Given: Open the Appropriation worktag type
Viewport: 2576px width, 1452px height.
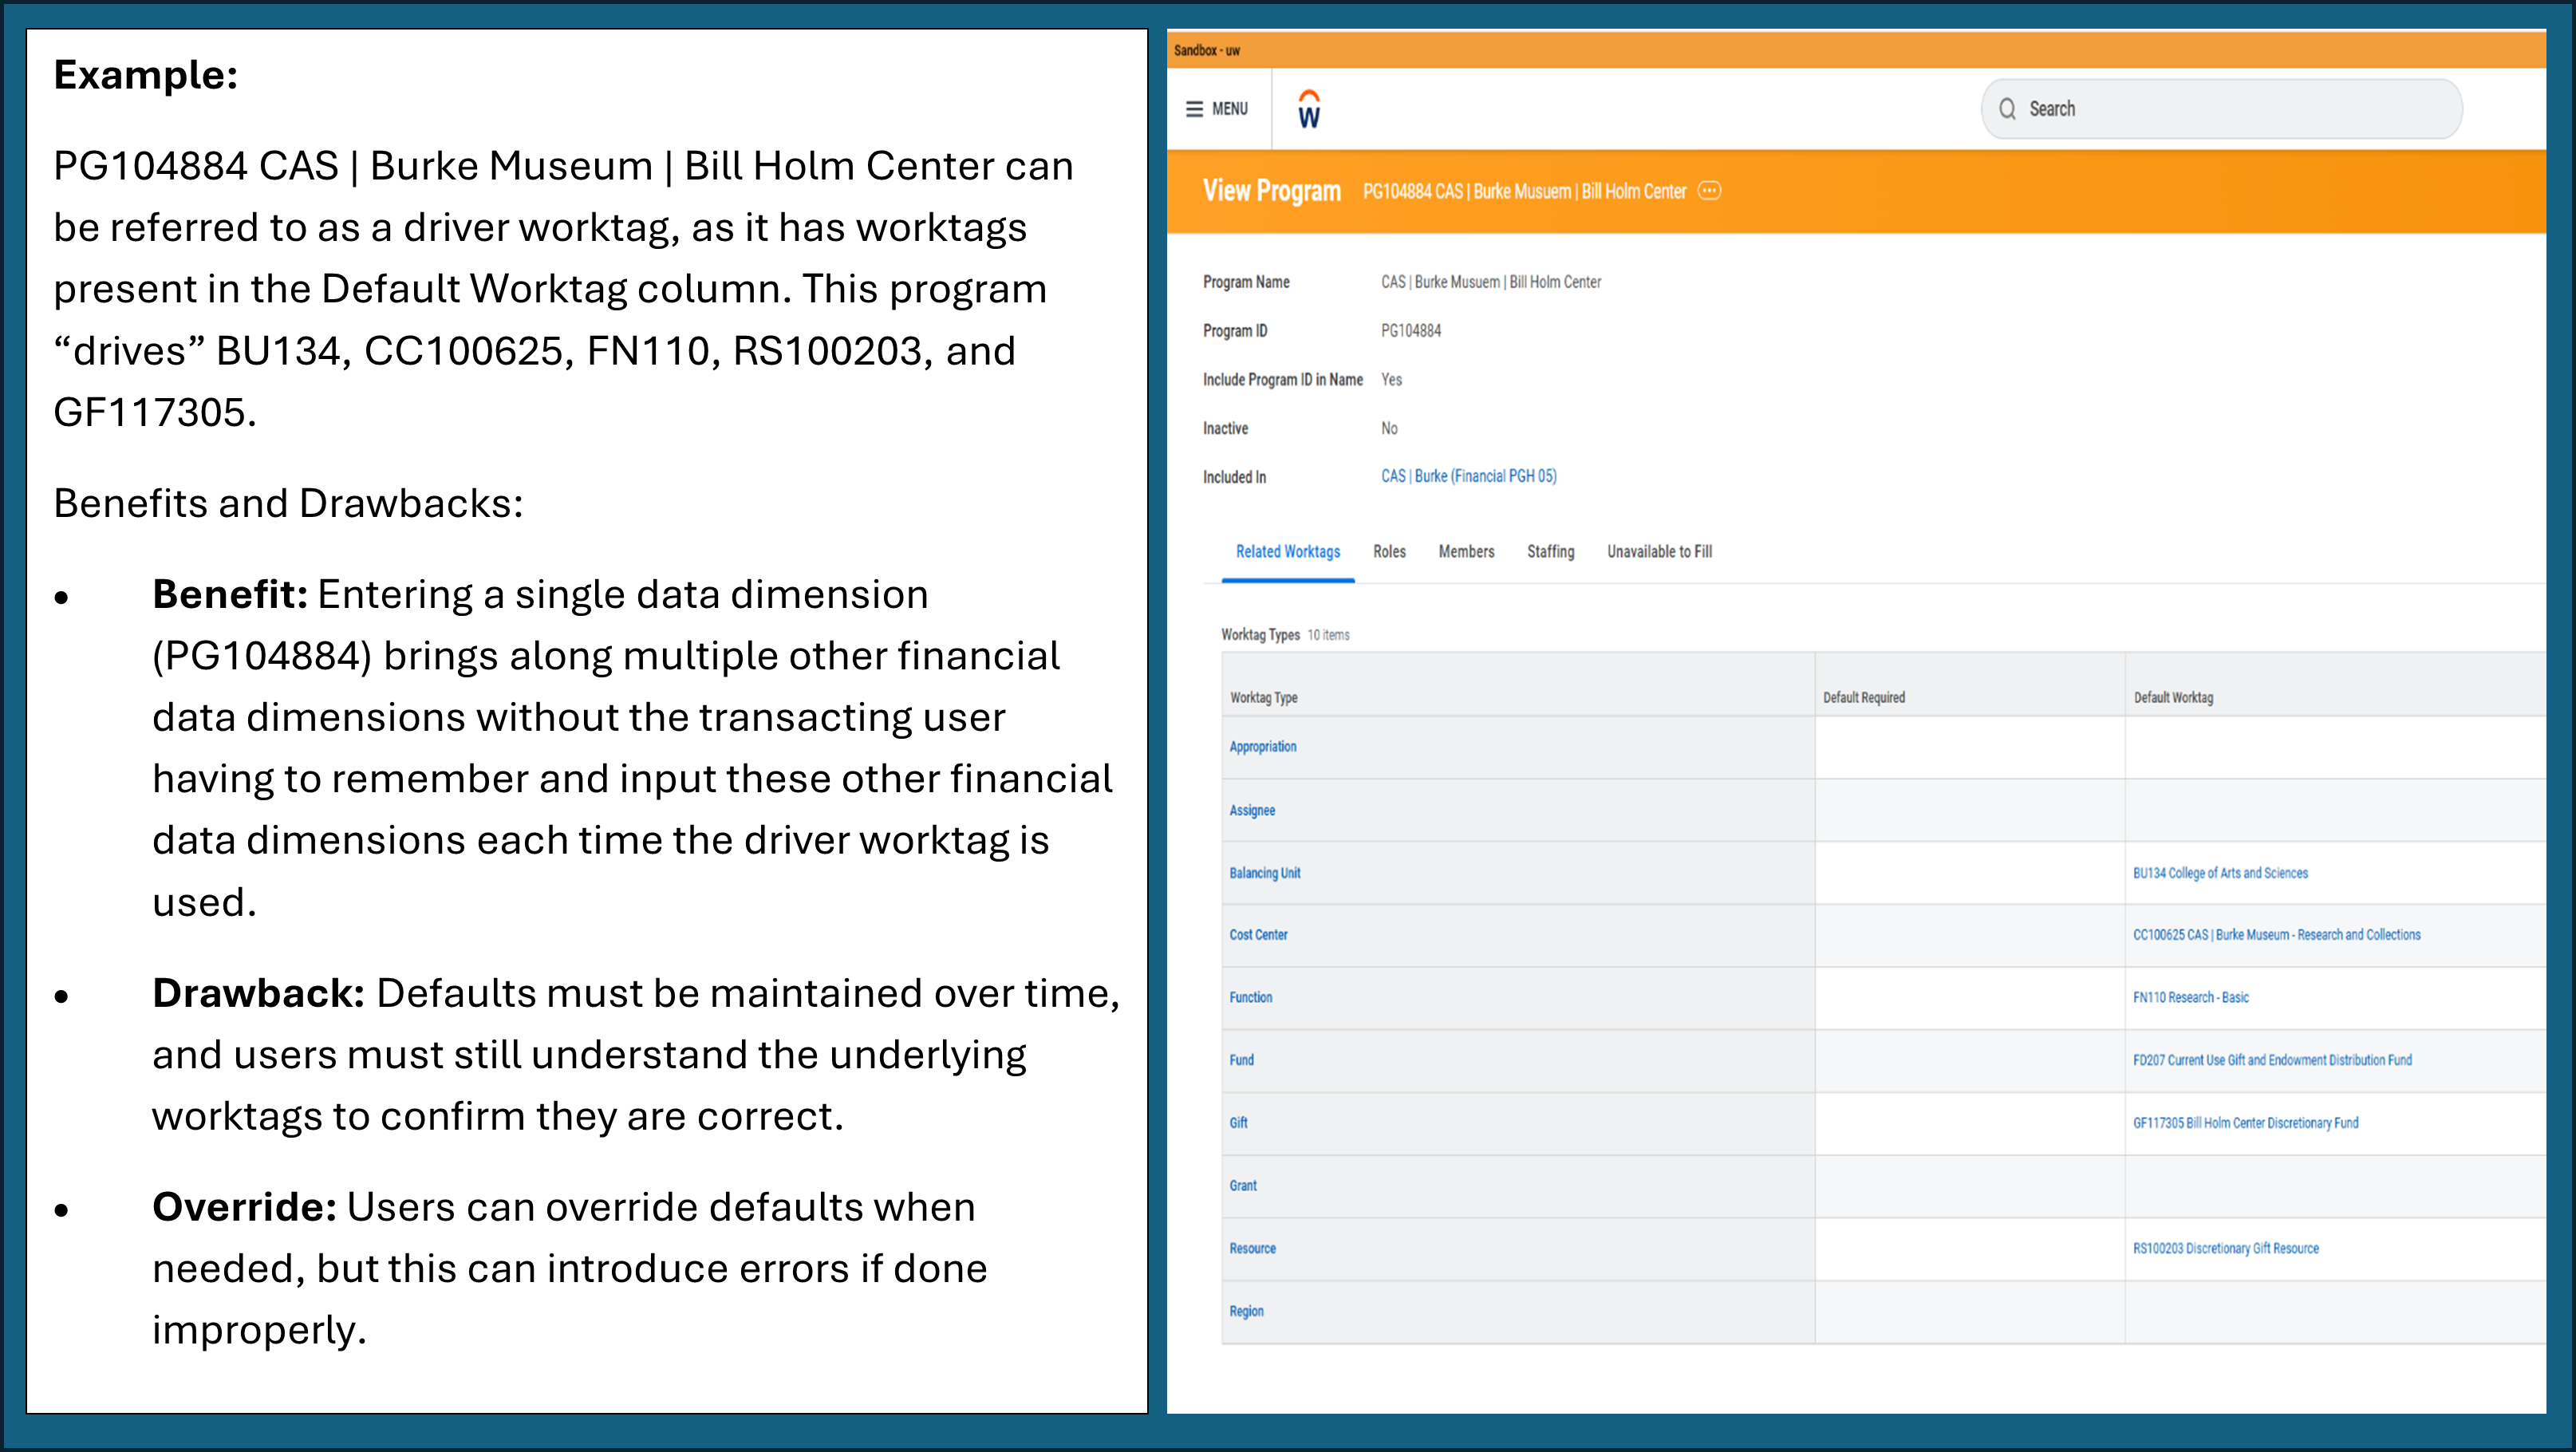Looking at the screenshot, I should pos(1263,746).
